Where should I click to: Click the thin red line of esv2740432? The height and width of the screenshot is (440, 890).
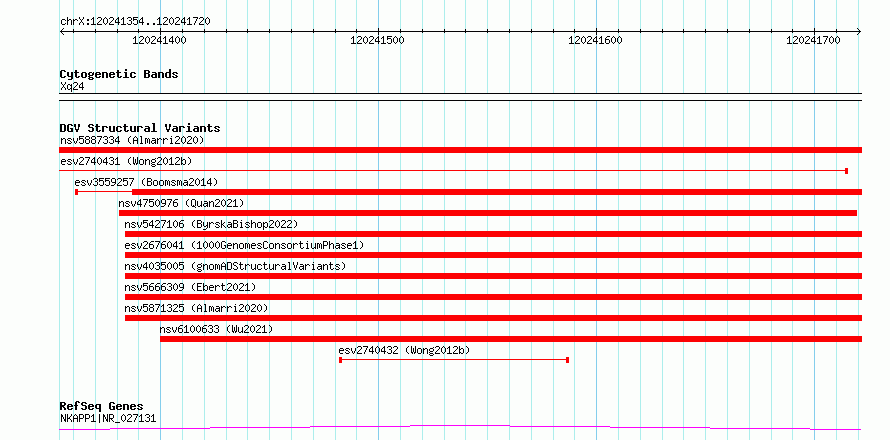(454, 360)
